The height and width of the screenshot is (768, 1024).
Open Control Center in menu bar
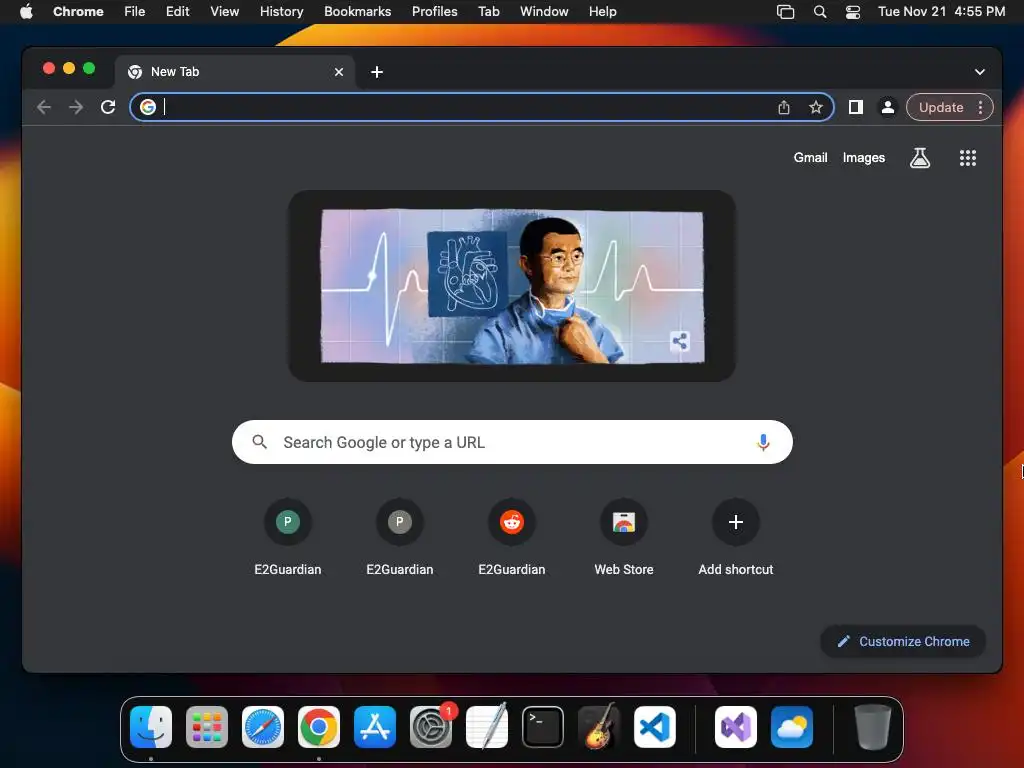pyautogui.click(x=853, y=11)
